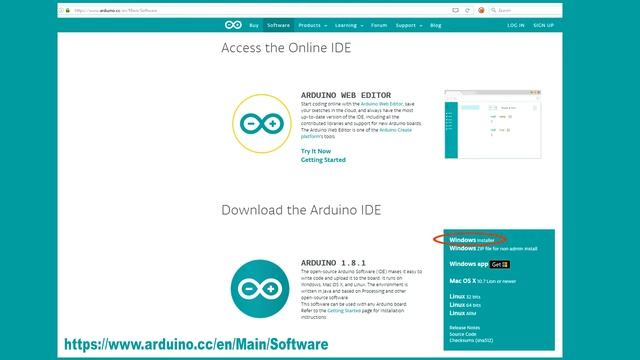Viewport: 640px width, 360px height.
Task: Open the Buy menu item
Action: pos(254,25)
